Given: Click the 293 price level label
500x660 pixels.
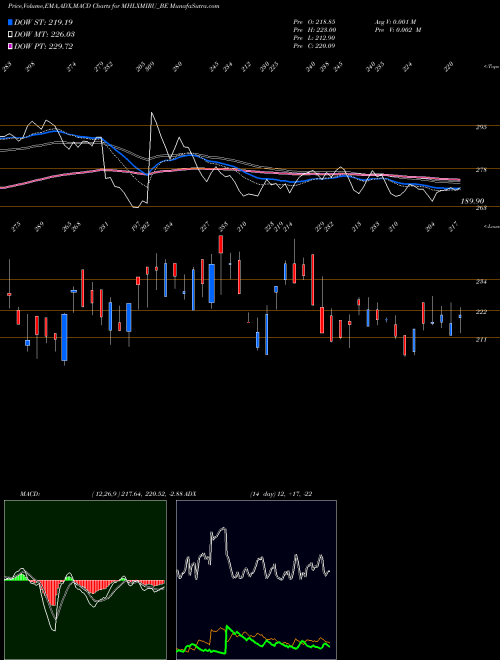Looking at the screenshot, I should point(481,127).
